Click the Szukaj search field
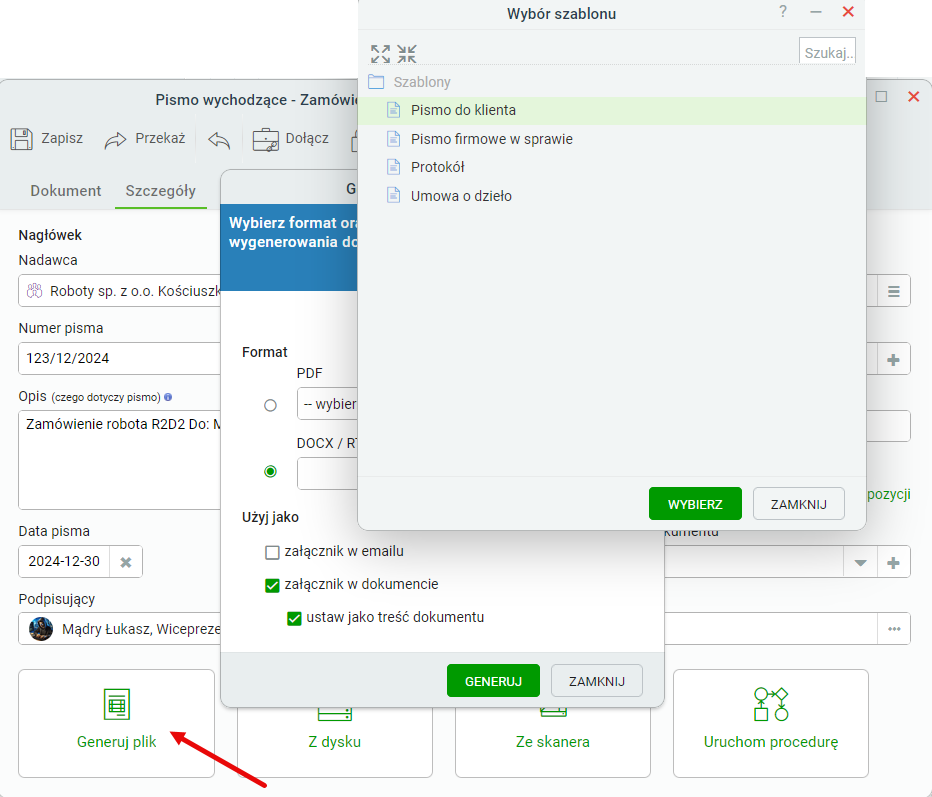This screenshot has height=797, width=932. tap(827, 52)
